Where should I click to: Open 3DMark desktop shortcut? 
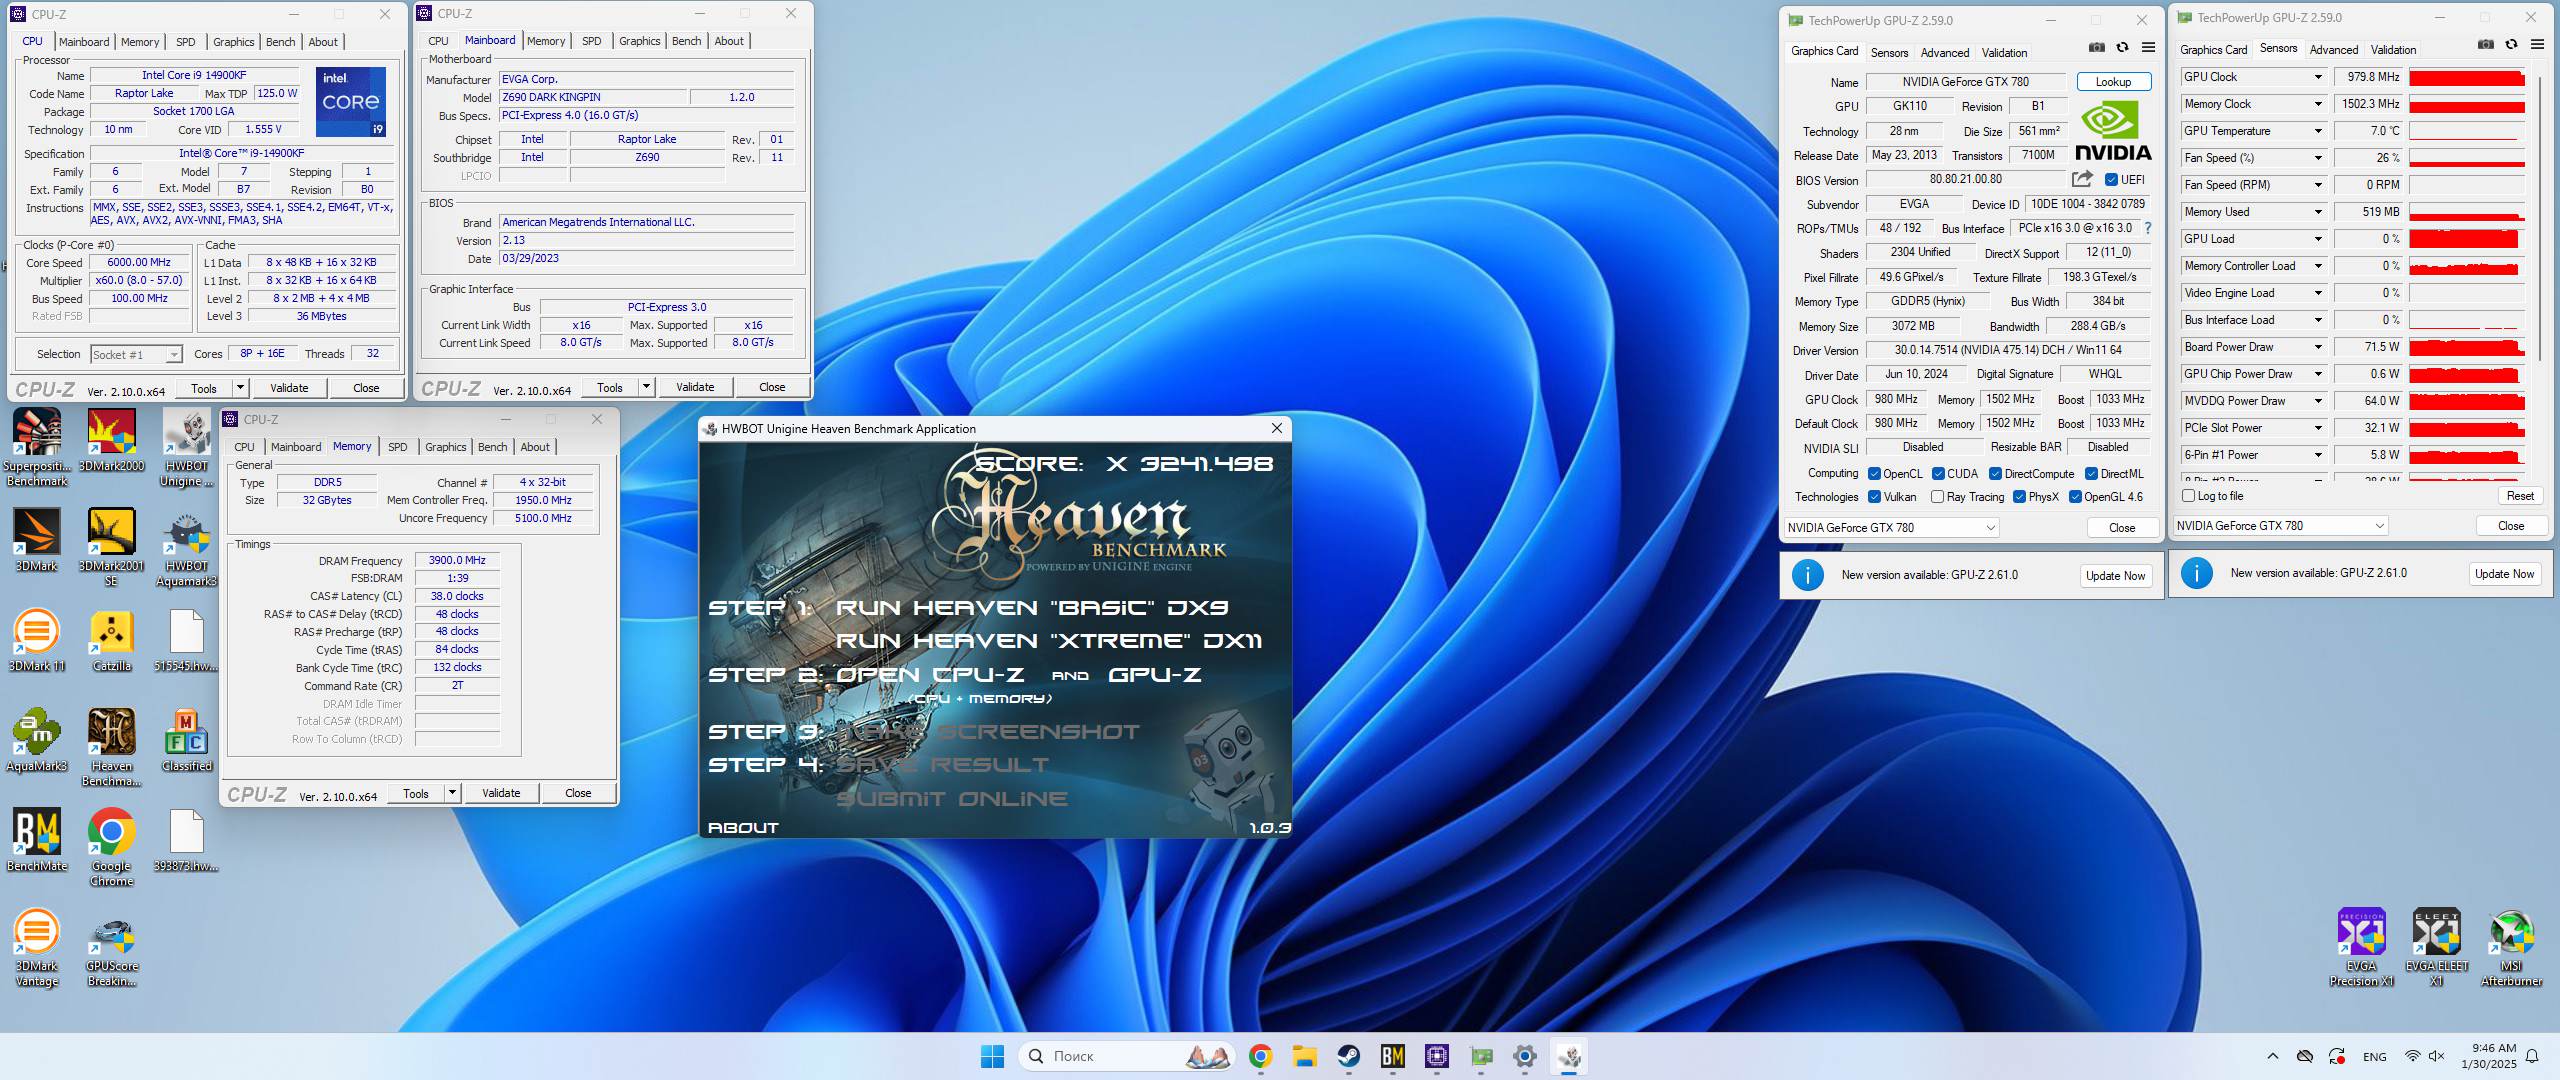tap(37, 540)
